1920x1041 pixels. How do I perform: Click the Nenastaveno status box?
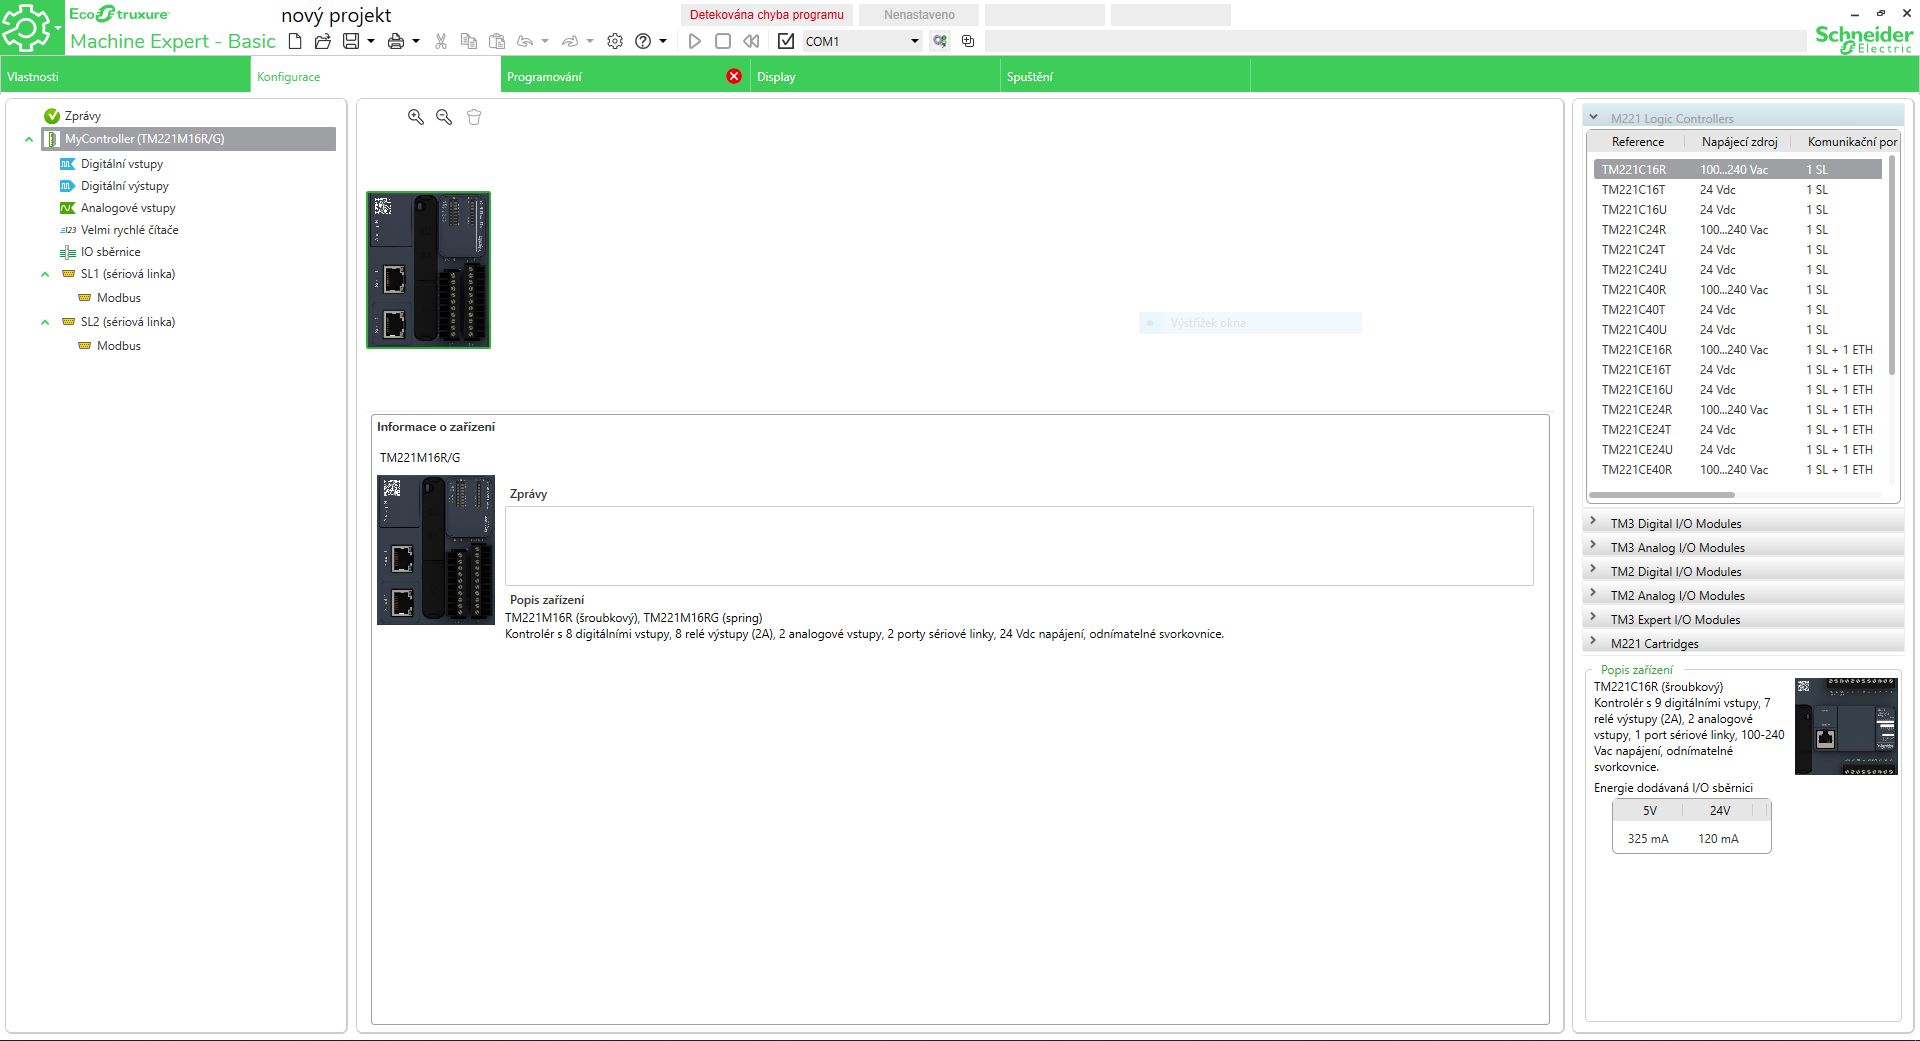919,15
